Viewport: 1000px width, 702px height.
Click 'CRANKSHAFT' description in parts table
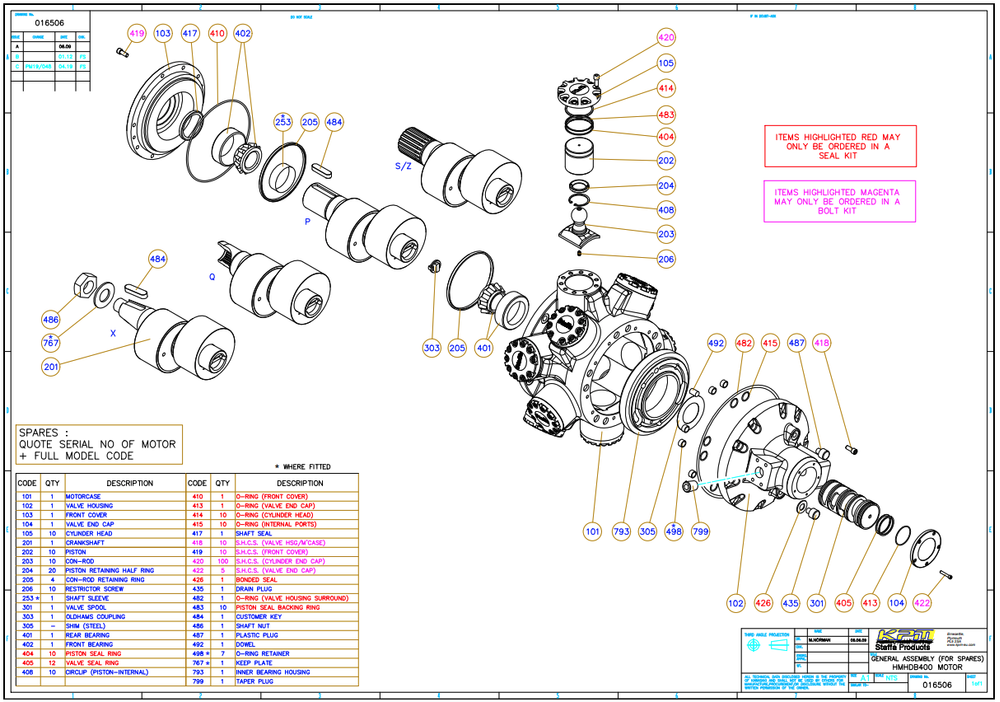pos(85,543)
